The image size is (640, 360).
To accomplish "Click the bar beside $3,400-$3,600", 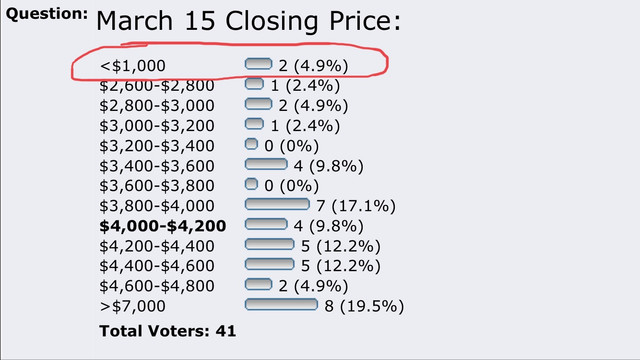I will pos(266,164).
